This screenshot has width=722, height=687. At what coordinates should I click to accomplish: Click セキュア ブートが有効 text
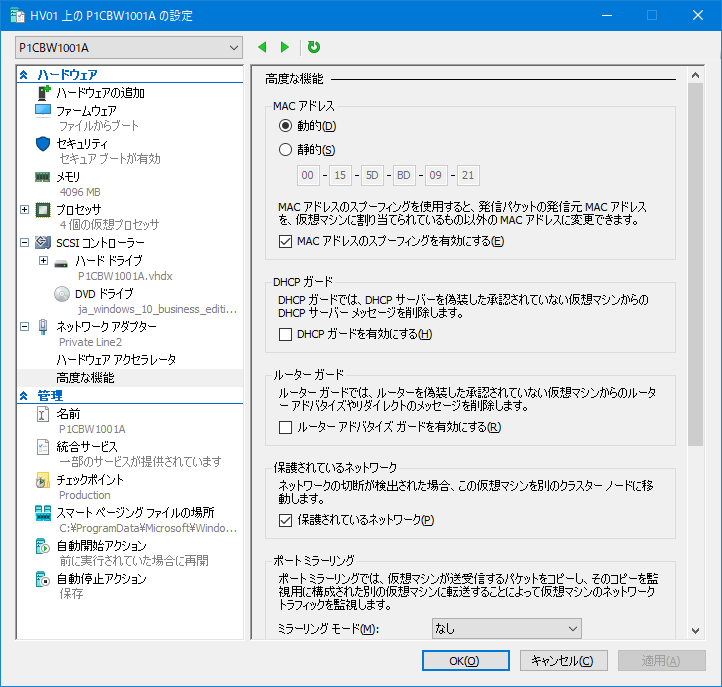click(x=110, y=159)
